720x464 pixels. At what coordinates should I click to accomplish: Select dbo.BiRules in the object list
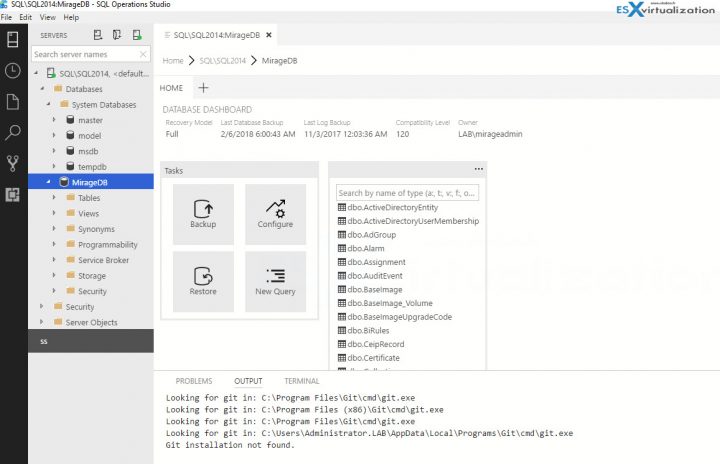(x=368, y=330)
